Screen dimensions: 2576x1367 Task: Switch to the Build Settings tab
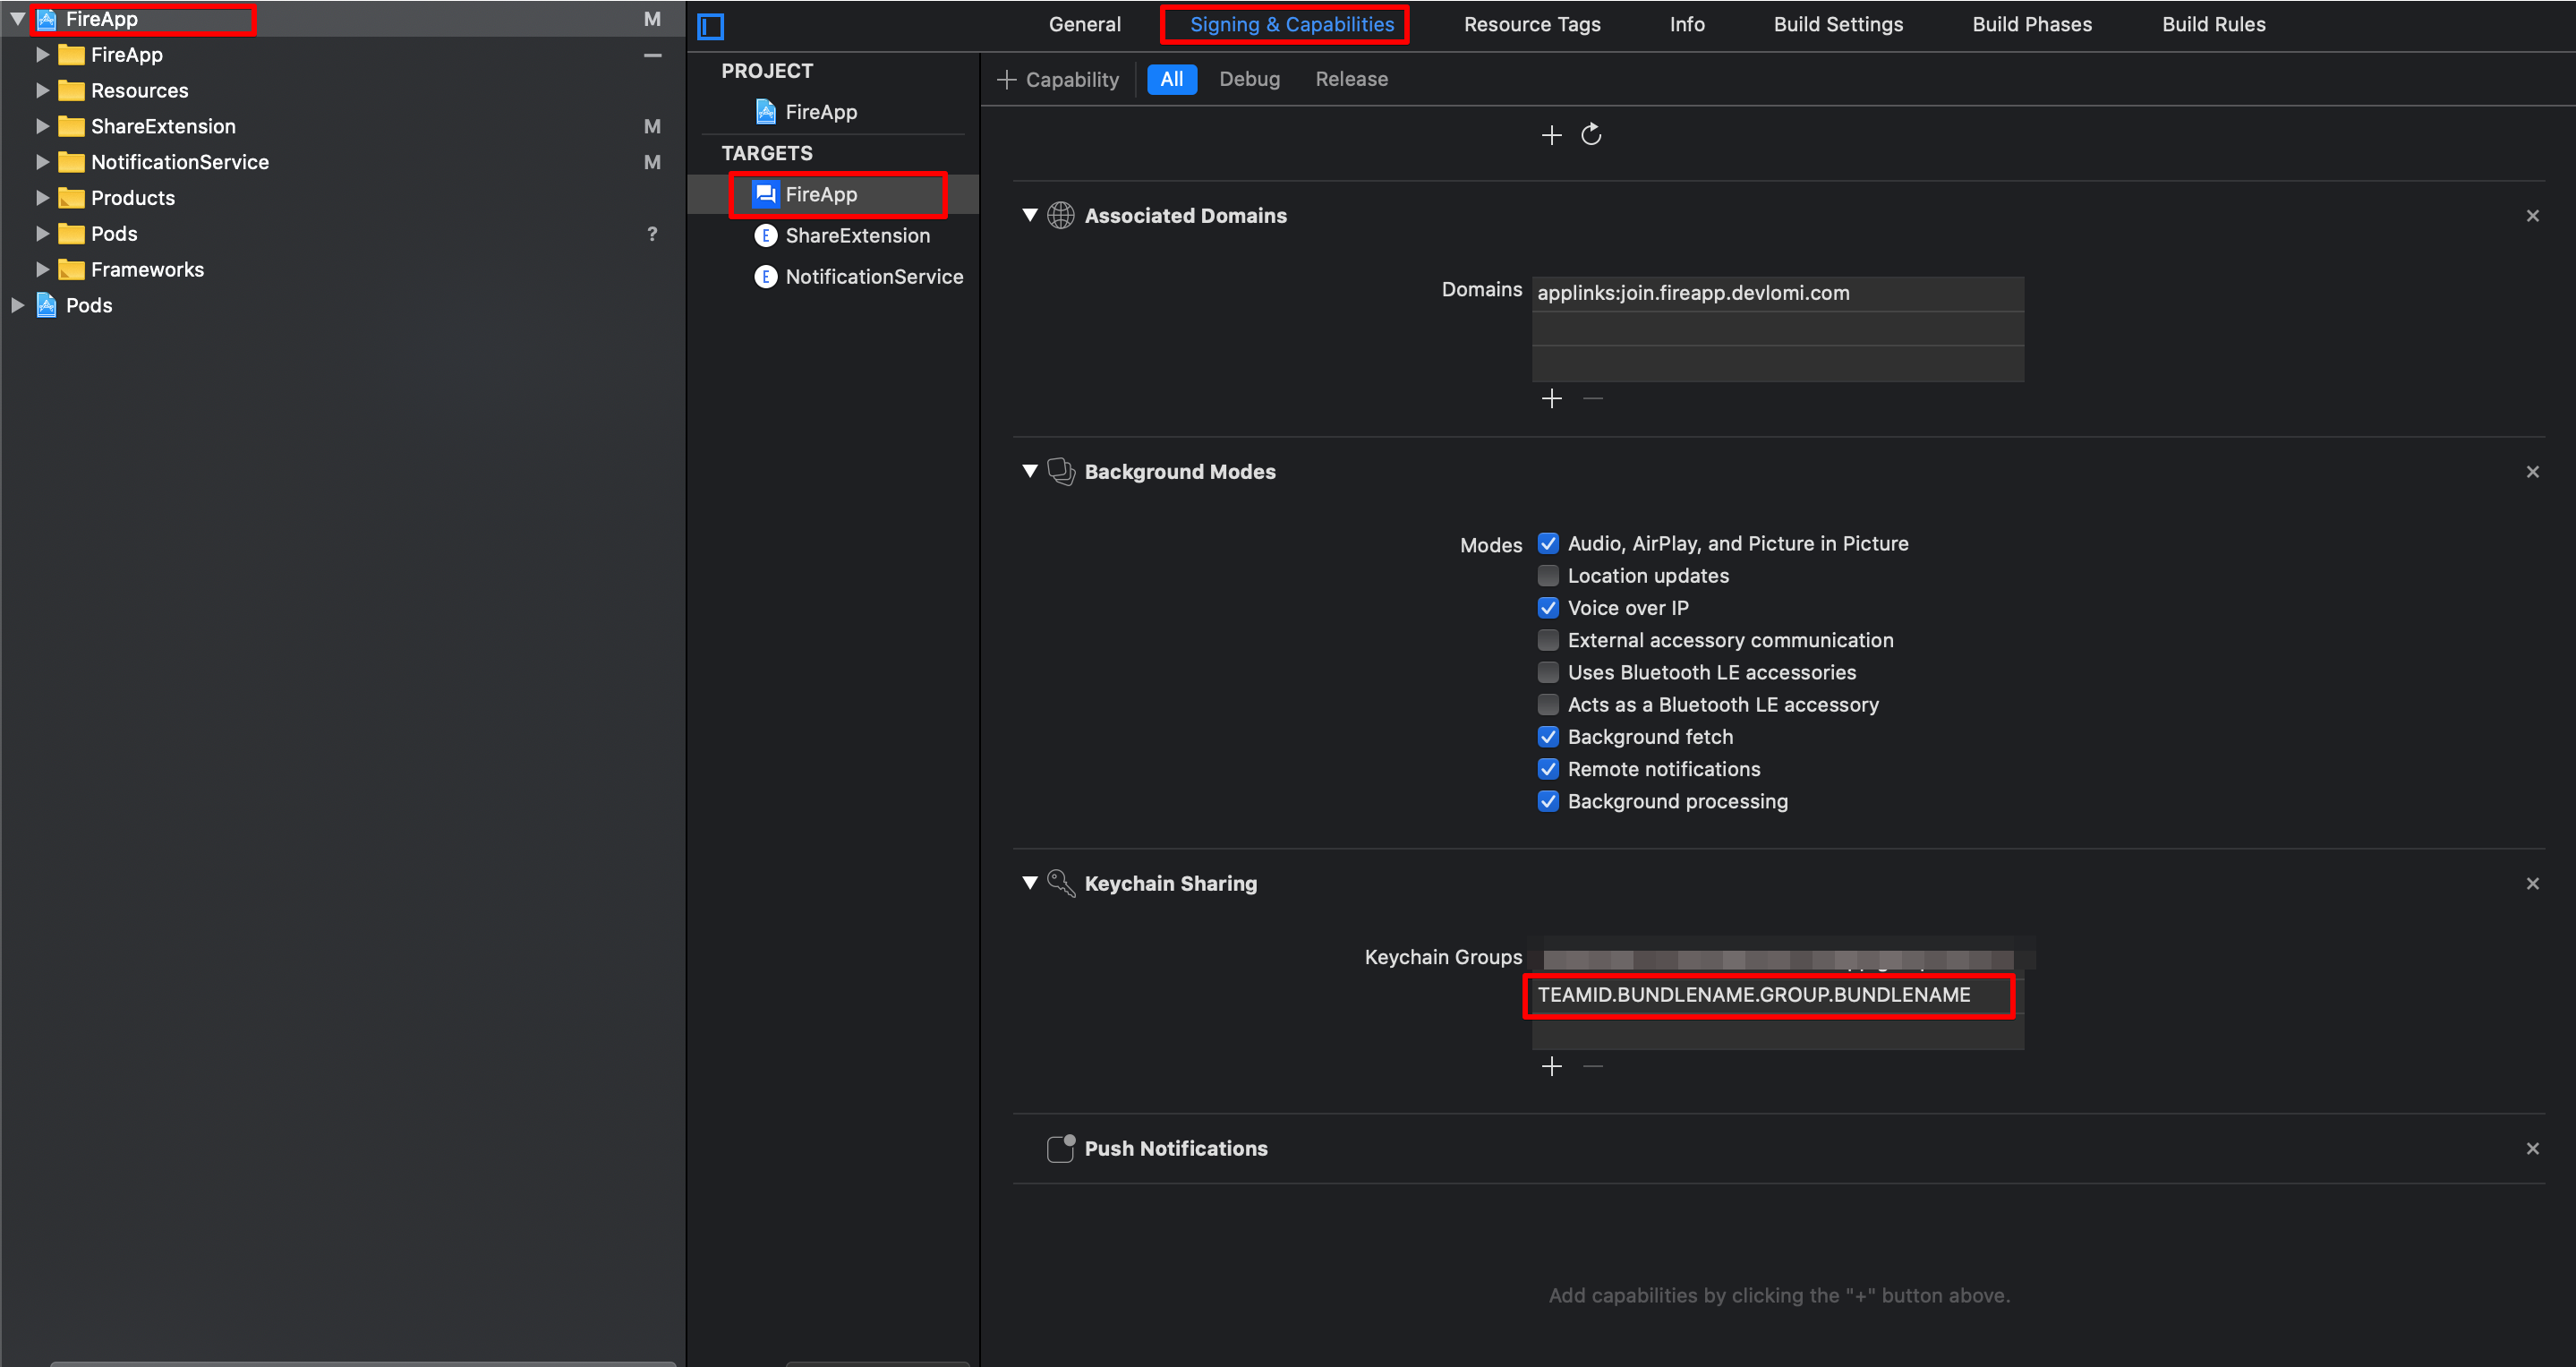click(x=1837, y=24)
